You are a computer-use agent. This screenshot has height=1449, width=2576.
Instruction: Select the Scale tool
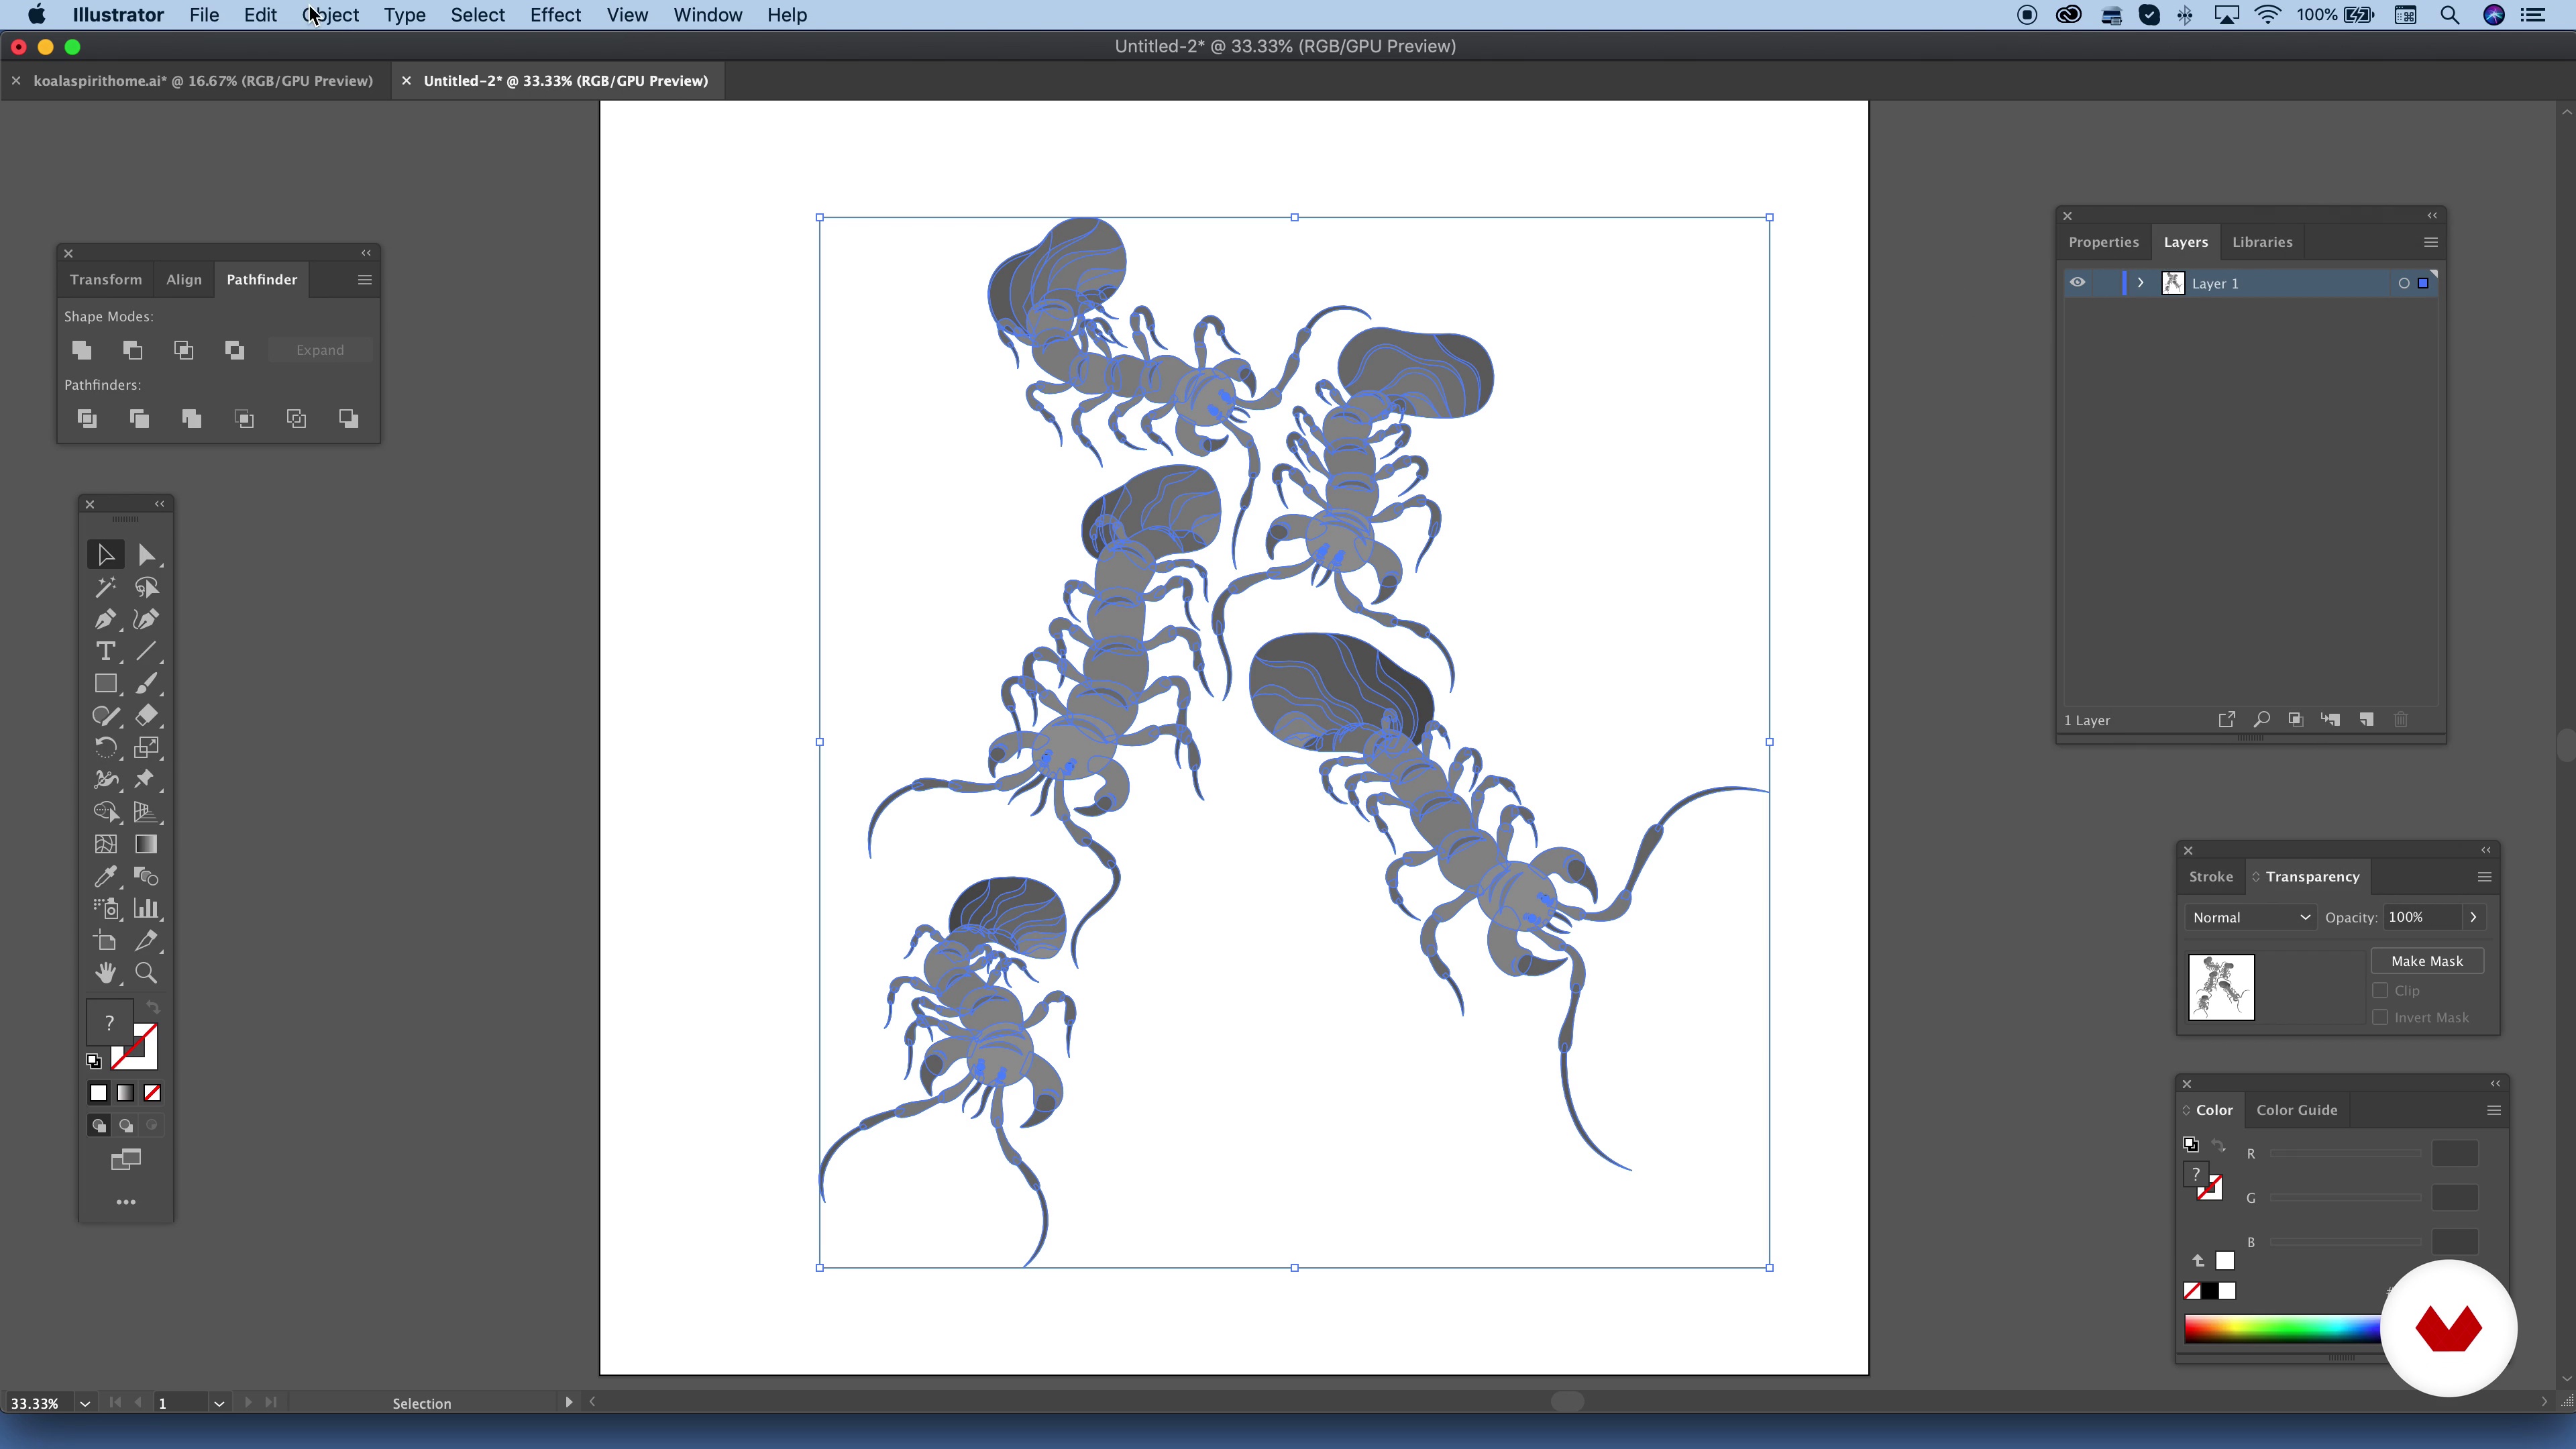pyautogui.click(x=146, y=747)
